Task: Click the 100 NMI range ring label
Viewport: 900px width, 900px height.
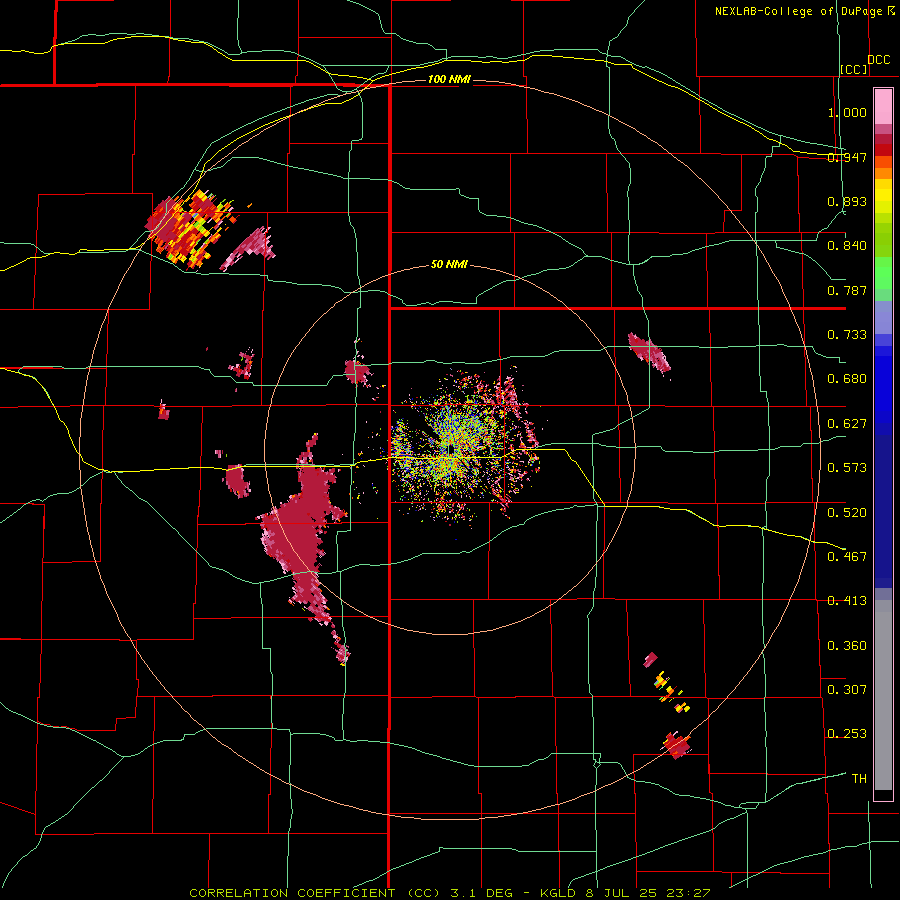Action: pos(449,79)
